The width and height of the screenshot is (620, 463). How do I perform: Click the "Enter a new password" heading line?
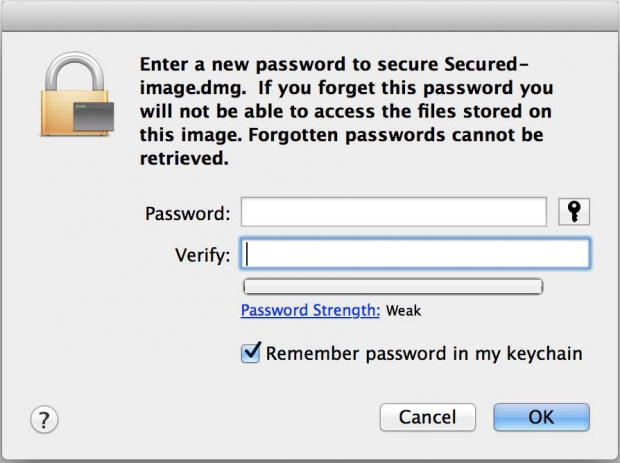pyautogui.click(x=243, y=64)
